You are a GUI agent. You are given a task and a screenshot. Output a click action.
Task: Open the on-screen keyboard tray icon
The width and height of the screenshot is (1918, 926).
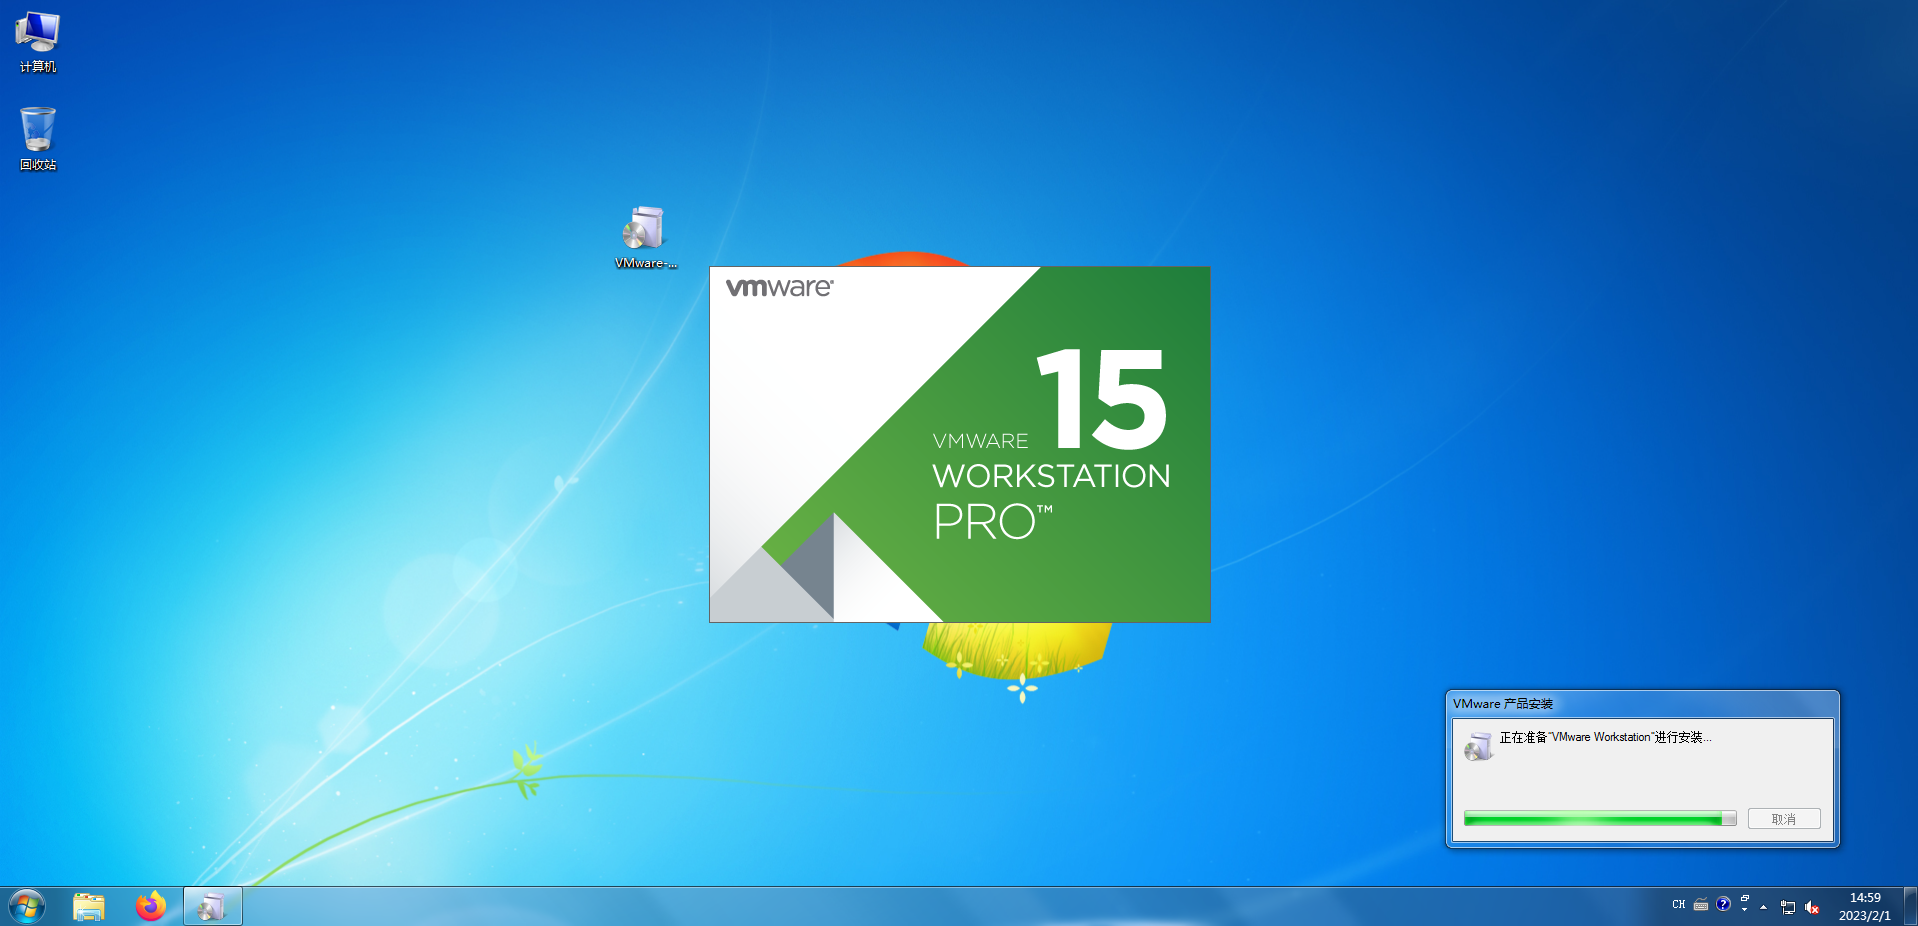[1700, 905]
